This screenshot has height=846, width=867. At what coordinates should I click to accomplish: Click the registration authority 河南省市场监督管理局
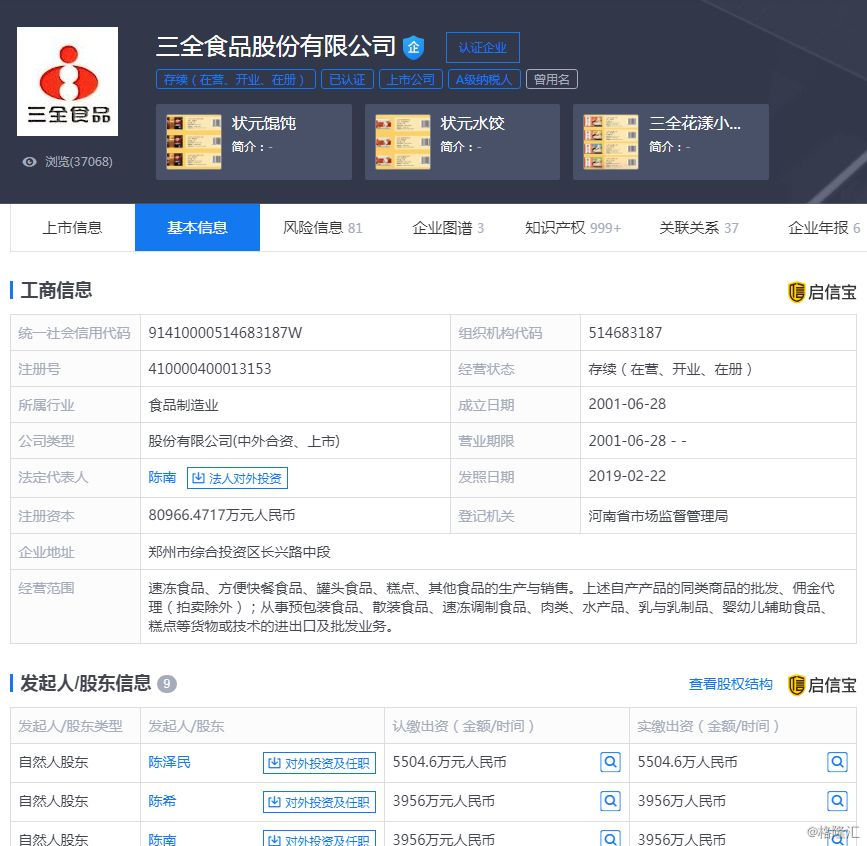[658, 516]
